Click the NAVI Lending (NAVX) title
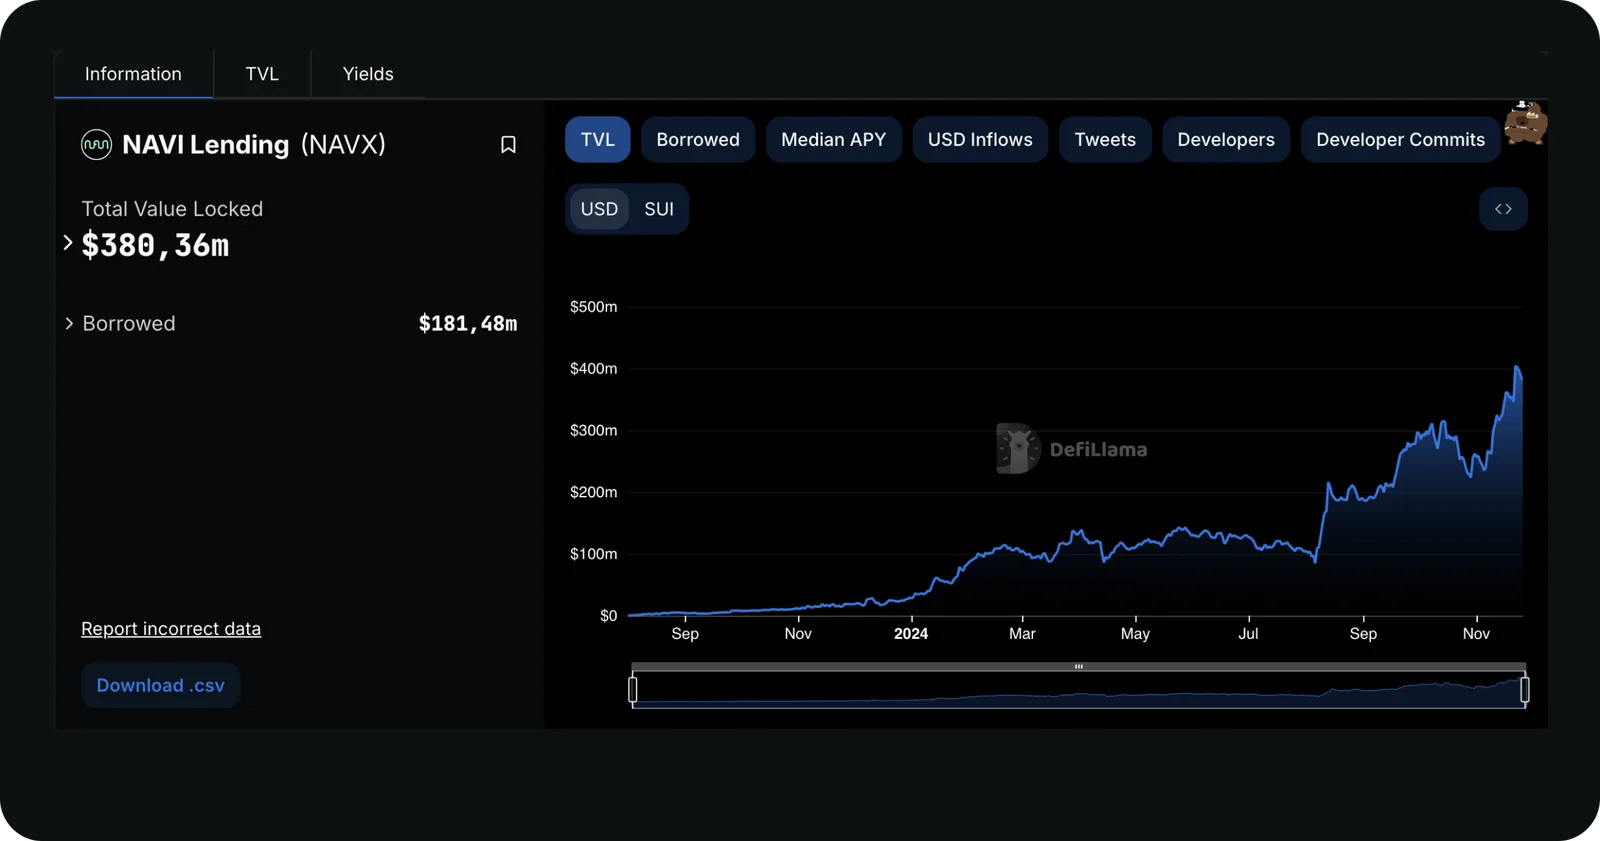Screen dimensions: 1600x841 [x=254, y=145]
